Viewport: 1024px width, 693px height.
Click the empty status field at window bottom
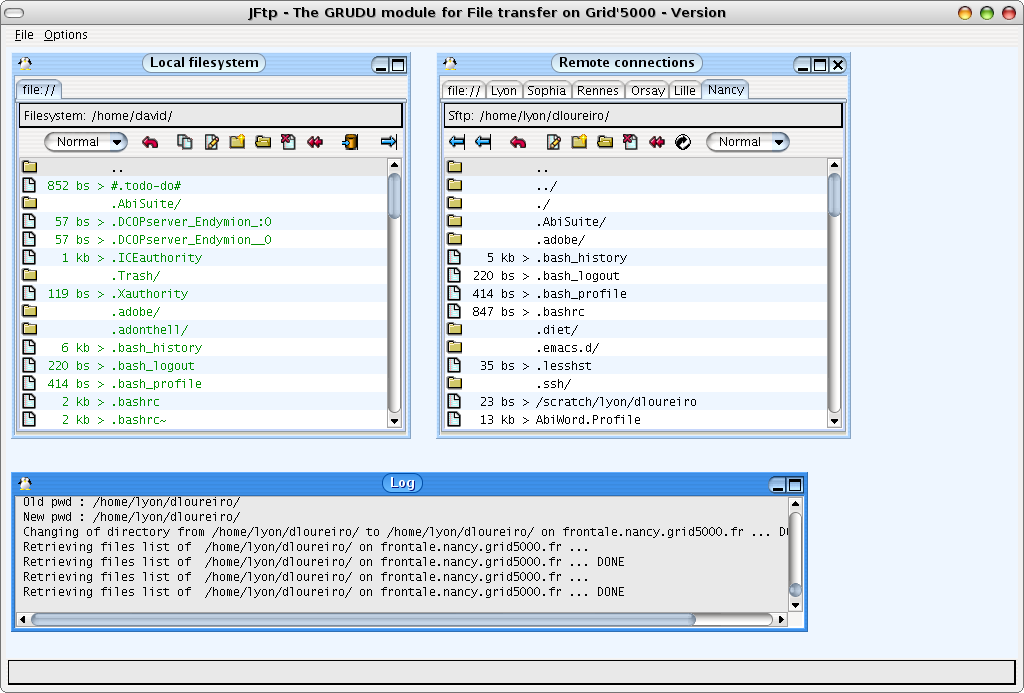pyautogui.click(x=511, y=672)
